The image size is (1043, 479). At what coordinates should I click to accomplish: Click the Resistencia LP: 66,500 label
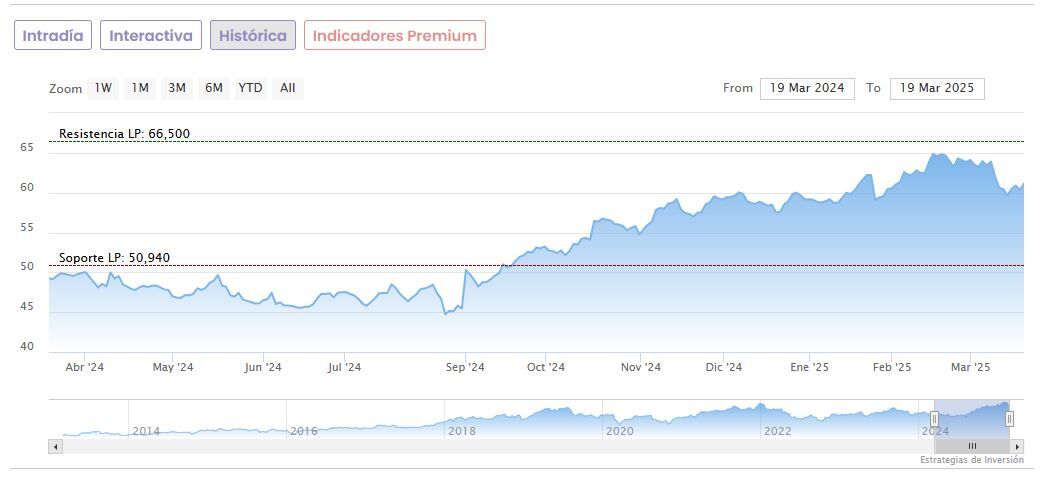(124, 133)
